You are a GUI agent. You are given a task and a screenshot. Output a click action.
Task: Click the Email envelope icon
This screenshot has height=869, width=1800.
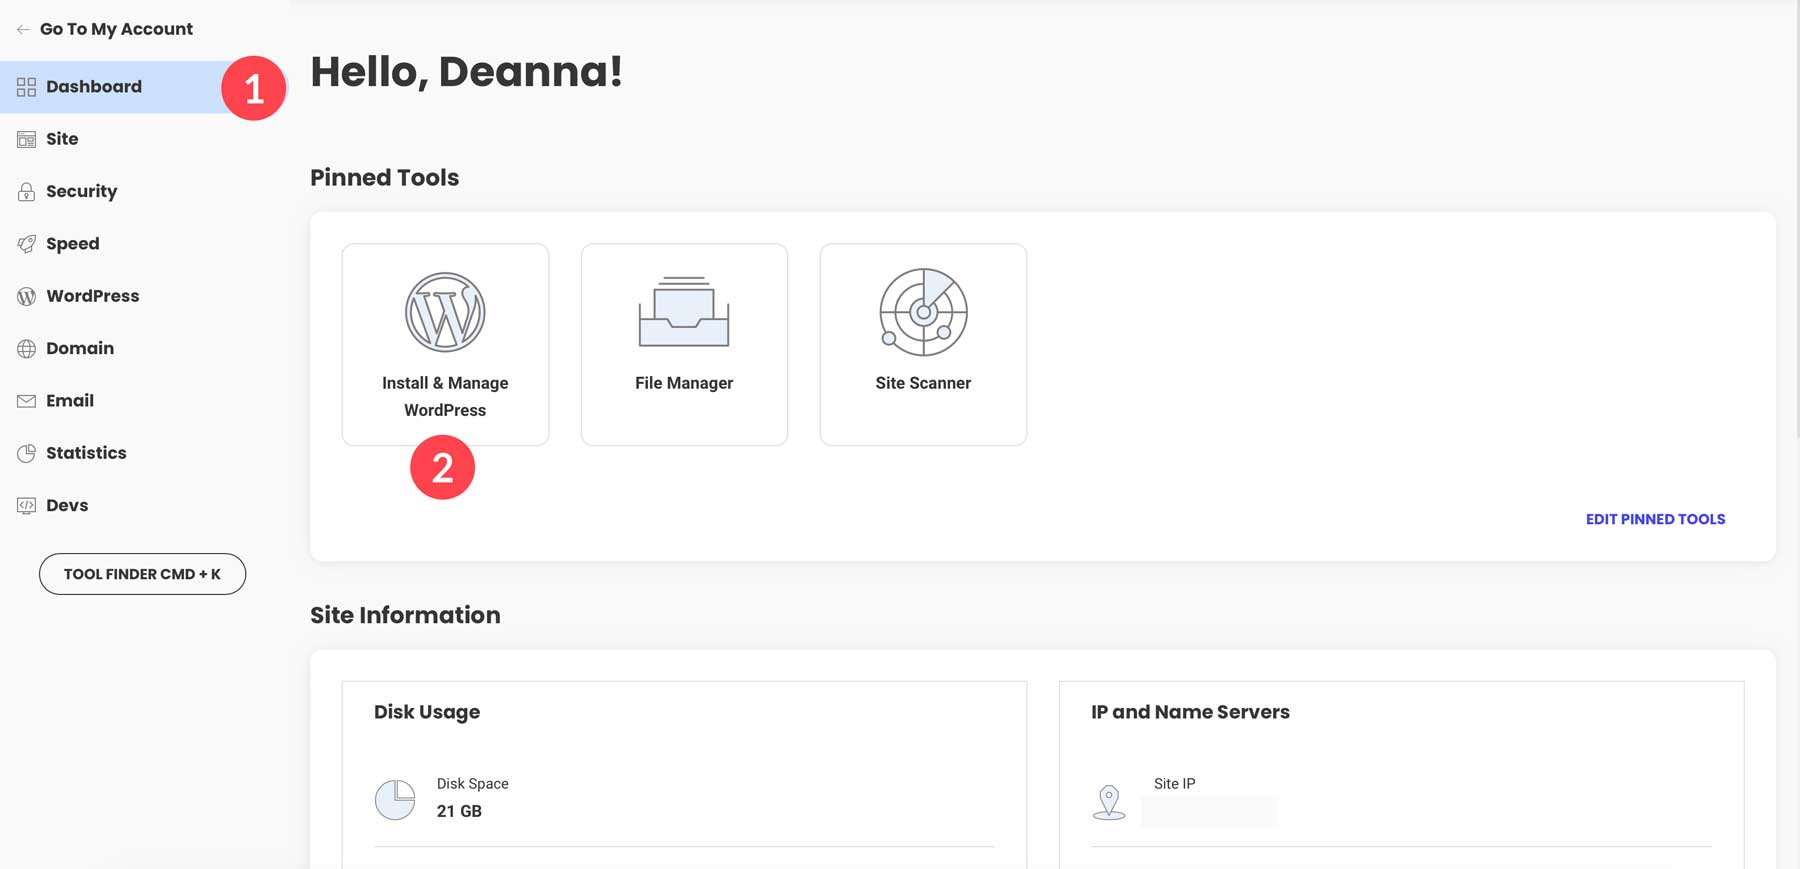[x=27, y=401]
